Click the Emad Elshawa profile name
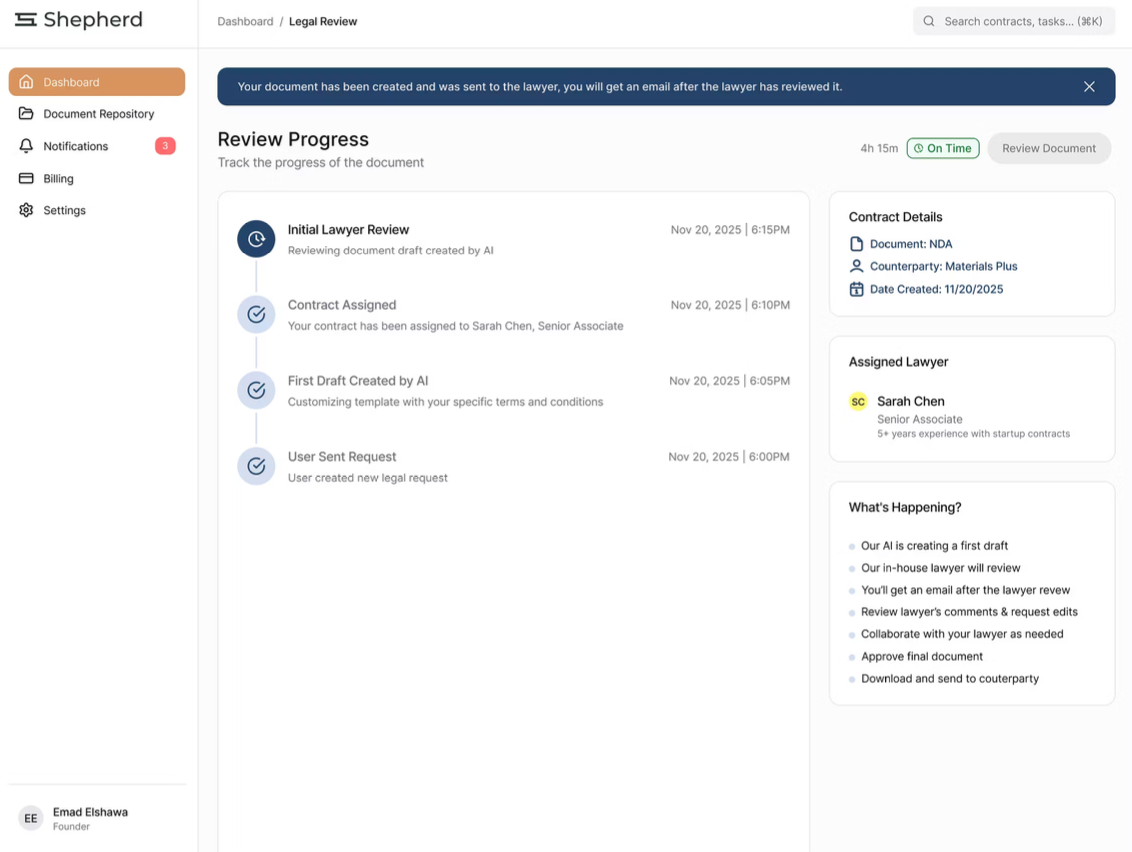 (x=90, y=812)
